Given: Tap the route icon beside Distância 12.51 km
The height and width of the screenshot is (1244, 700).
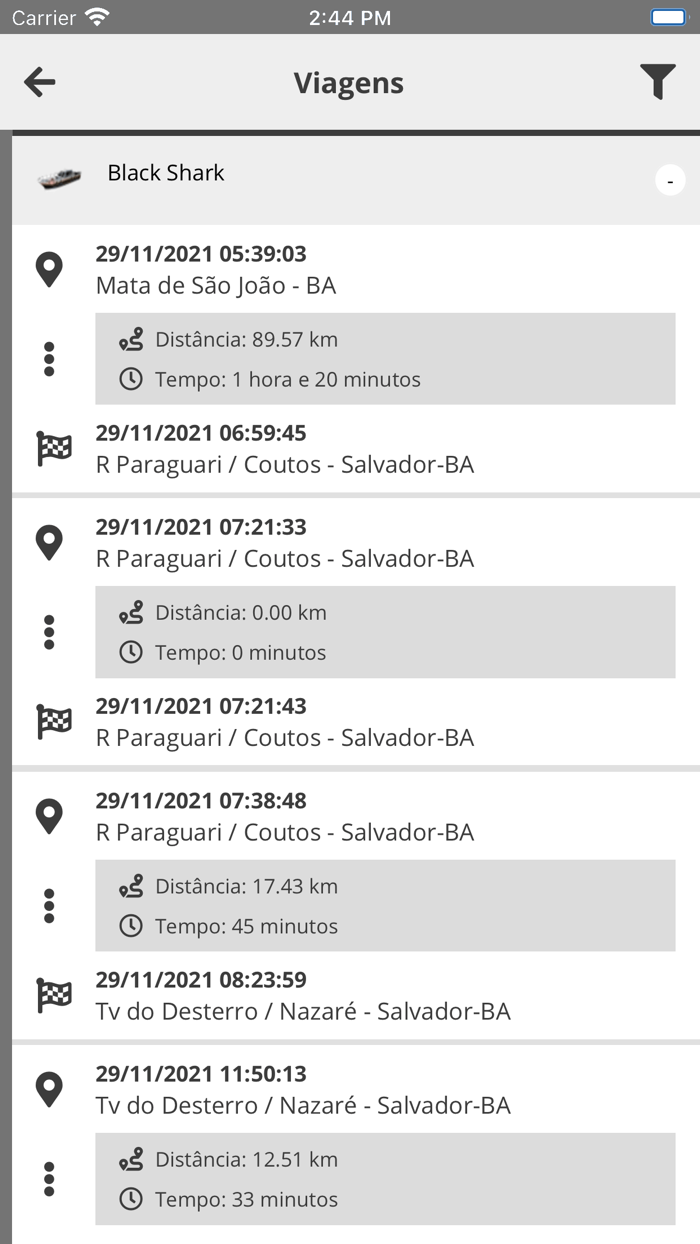Looking at the screenshot, I should pyautogui.click(x=131, y=1160).
